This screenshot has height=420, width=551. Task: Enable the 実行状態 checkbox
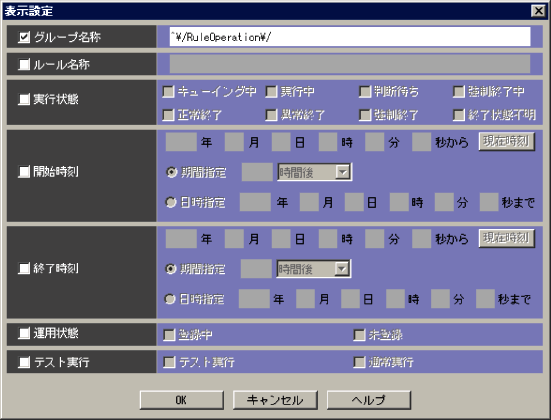point(24,99)
